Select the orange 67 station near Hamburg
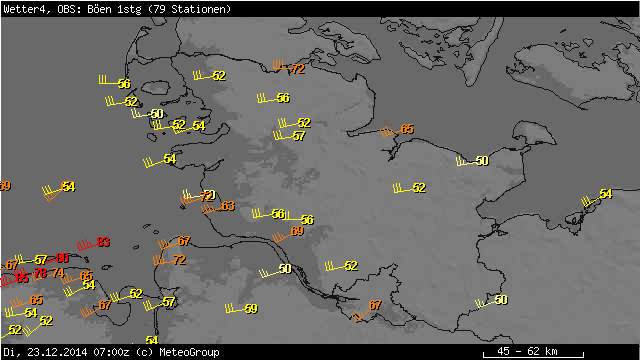640x360 pixels. [367, 310]
